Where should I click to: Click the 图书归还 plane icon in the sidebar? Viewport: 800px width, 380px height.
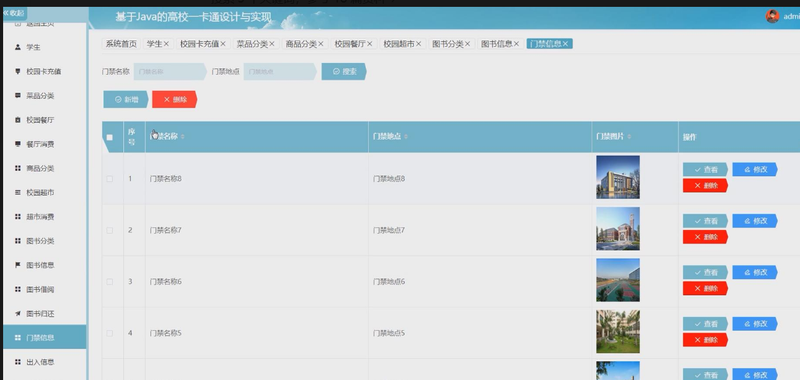point(18,314)
